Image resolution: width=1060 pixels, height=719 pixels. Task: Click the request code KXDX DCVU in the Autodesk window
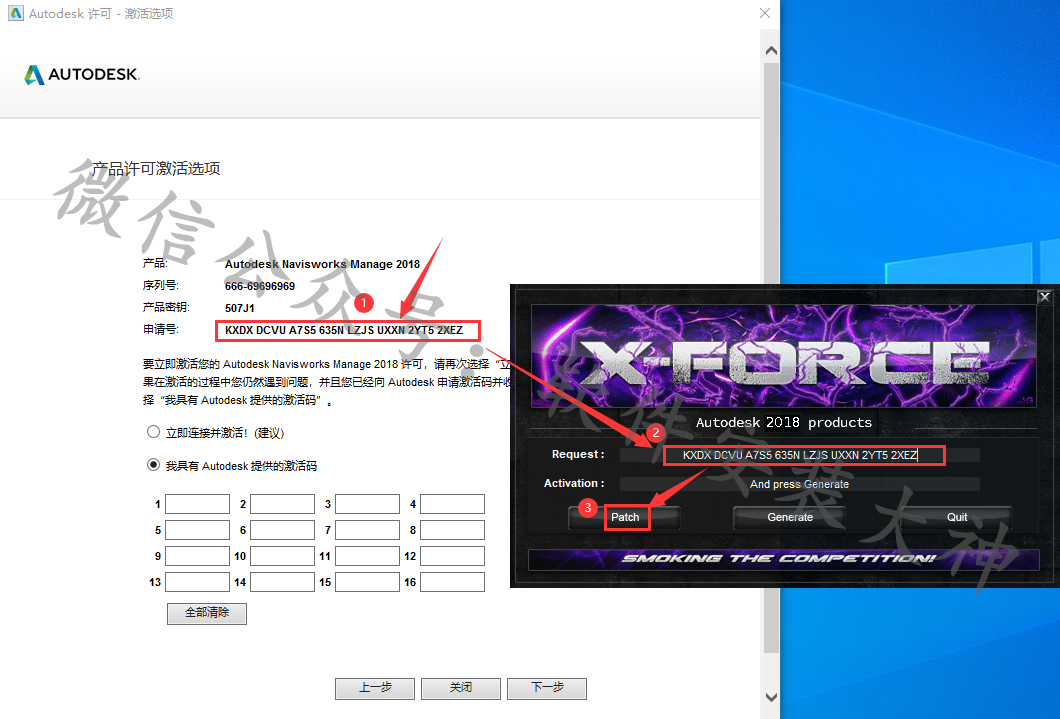point(344,330)
